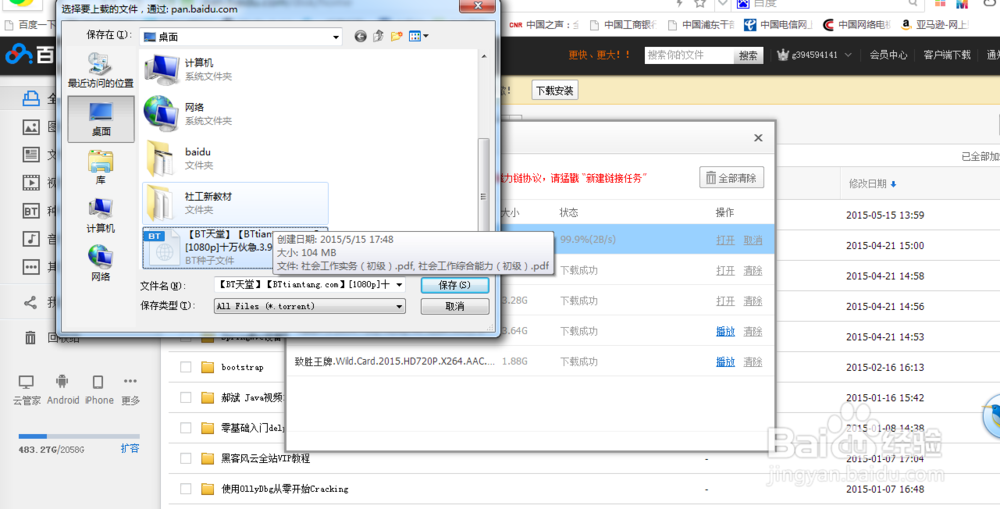Screen dimensions: 1000x509
Task: Click the 搜索 button
Action: click(x=749, y=55)
